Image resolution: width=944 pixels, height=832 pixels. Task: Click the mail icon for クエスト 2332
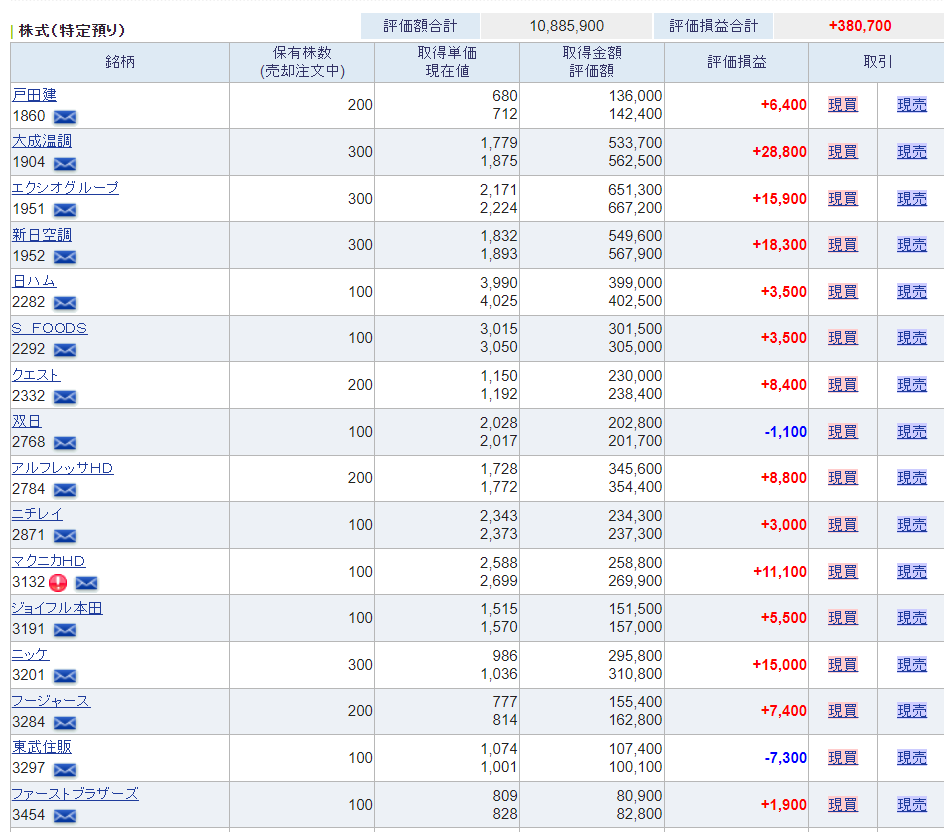click(65, 397)
